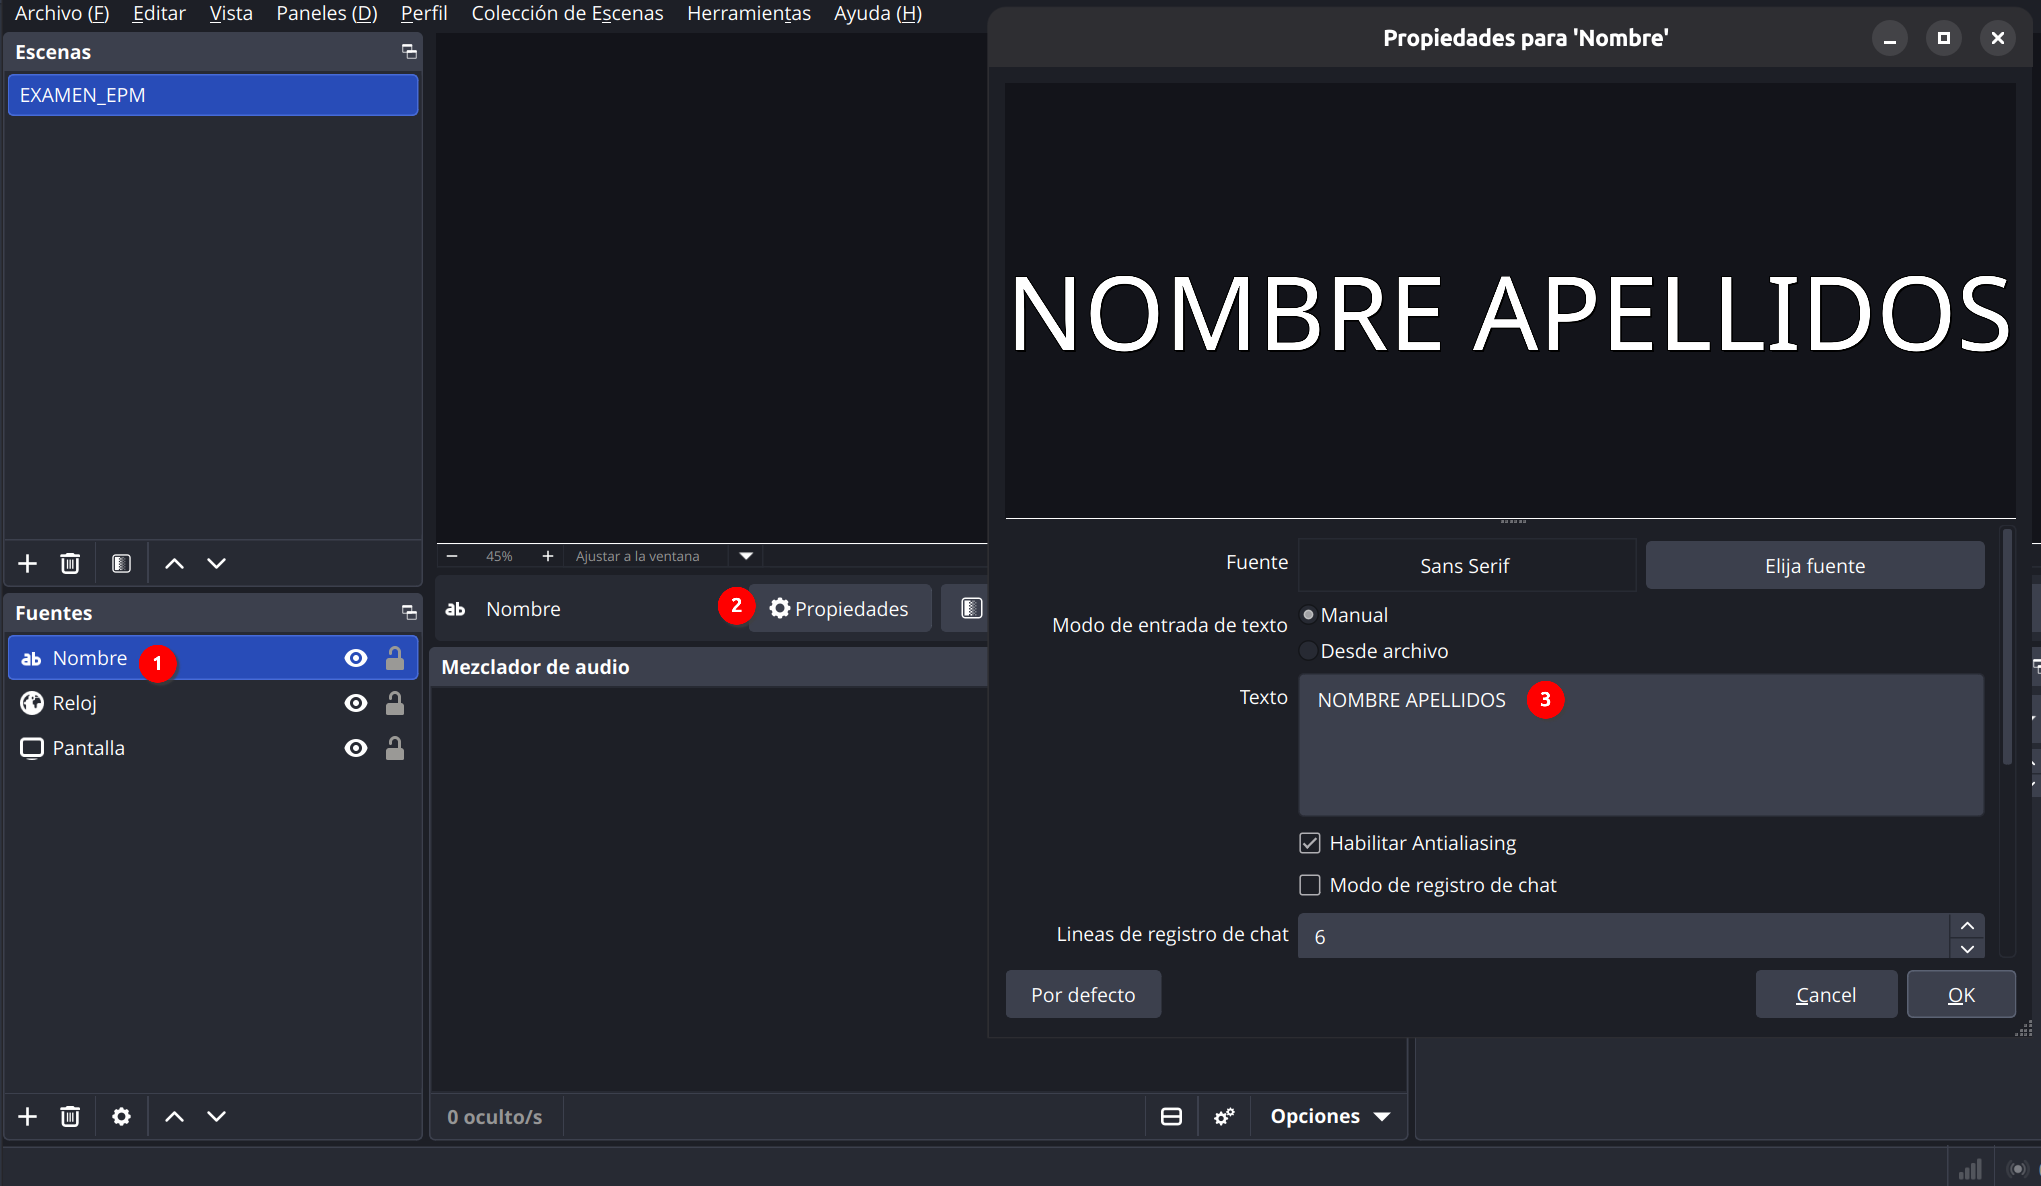Increase chat log lines with up arrow
Viewport: 2041px width, 1186px height.
(1967, 926)
